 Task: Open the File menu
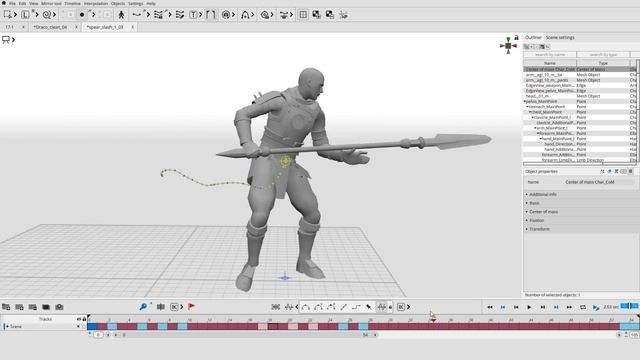[x=12, y=4]
